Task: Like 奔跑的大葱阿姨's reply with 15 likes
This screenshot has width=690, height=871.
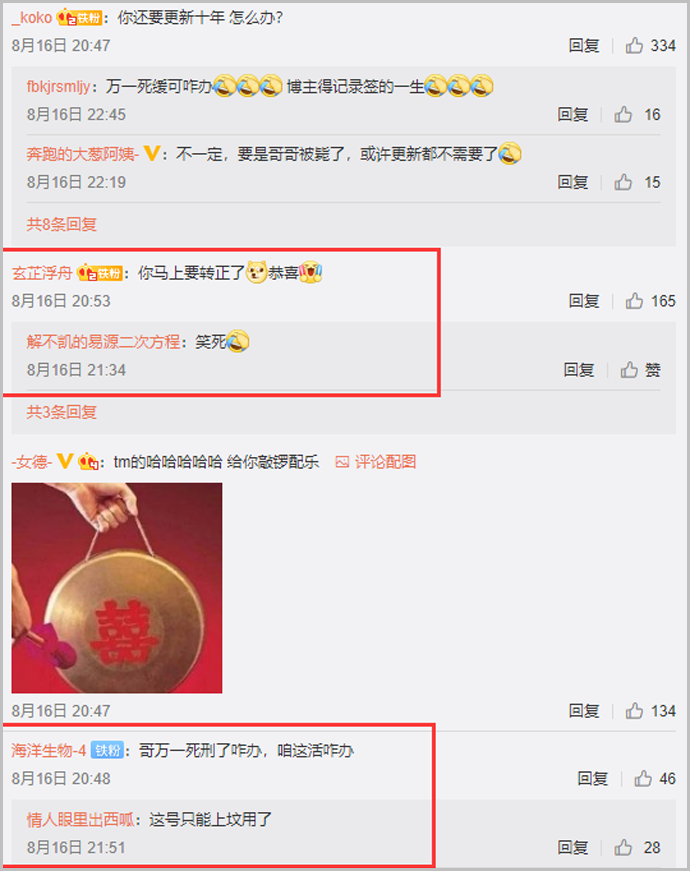Action: tap(623, 182)
